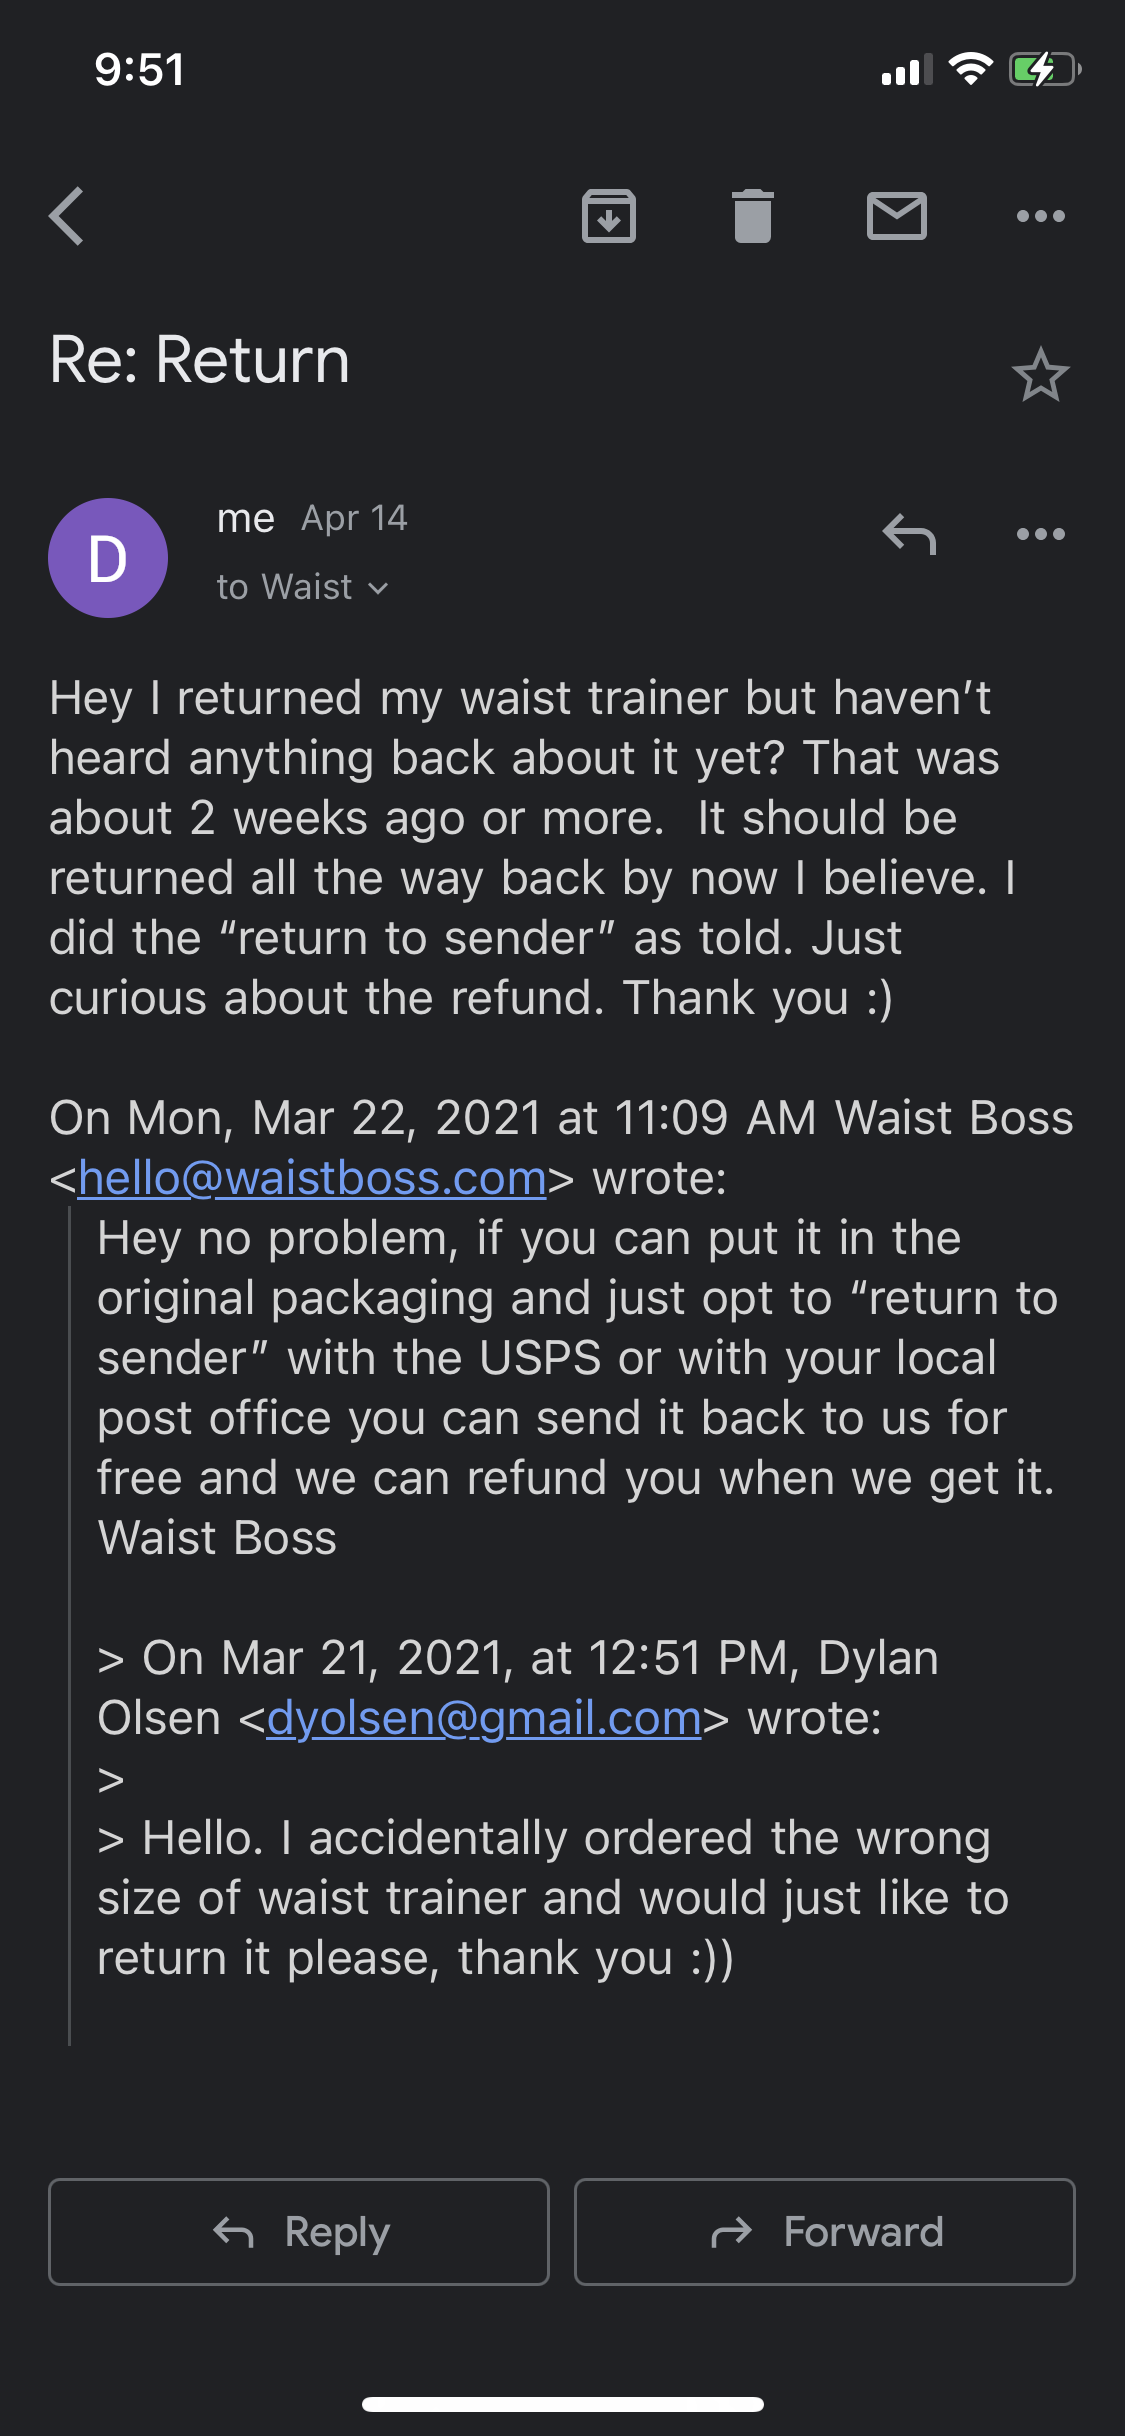Star the Re: Return conversation
Screen dimensions: 1125x2436
point(1040,375)
